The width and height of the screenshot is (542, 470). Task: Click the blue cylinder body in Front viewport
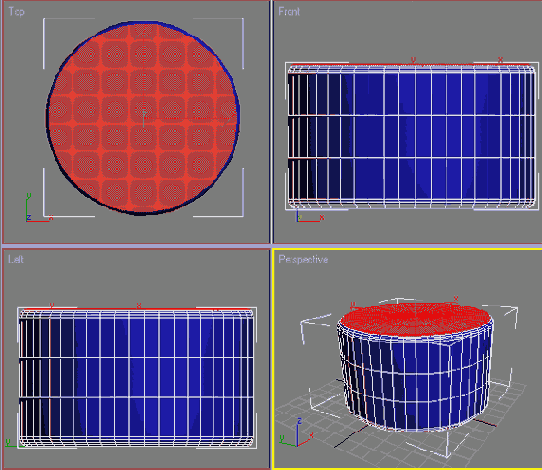pyautogui.click(x=411, y=137)
